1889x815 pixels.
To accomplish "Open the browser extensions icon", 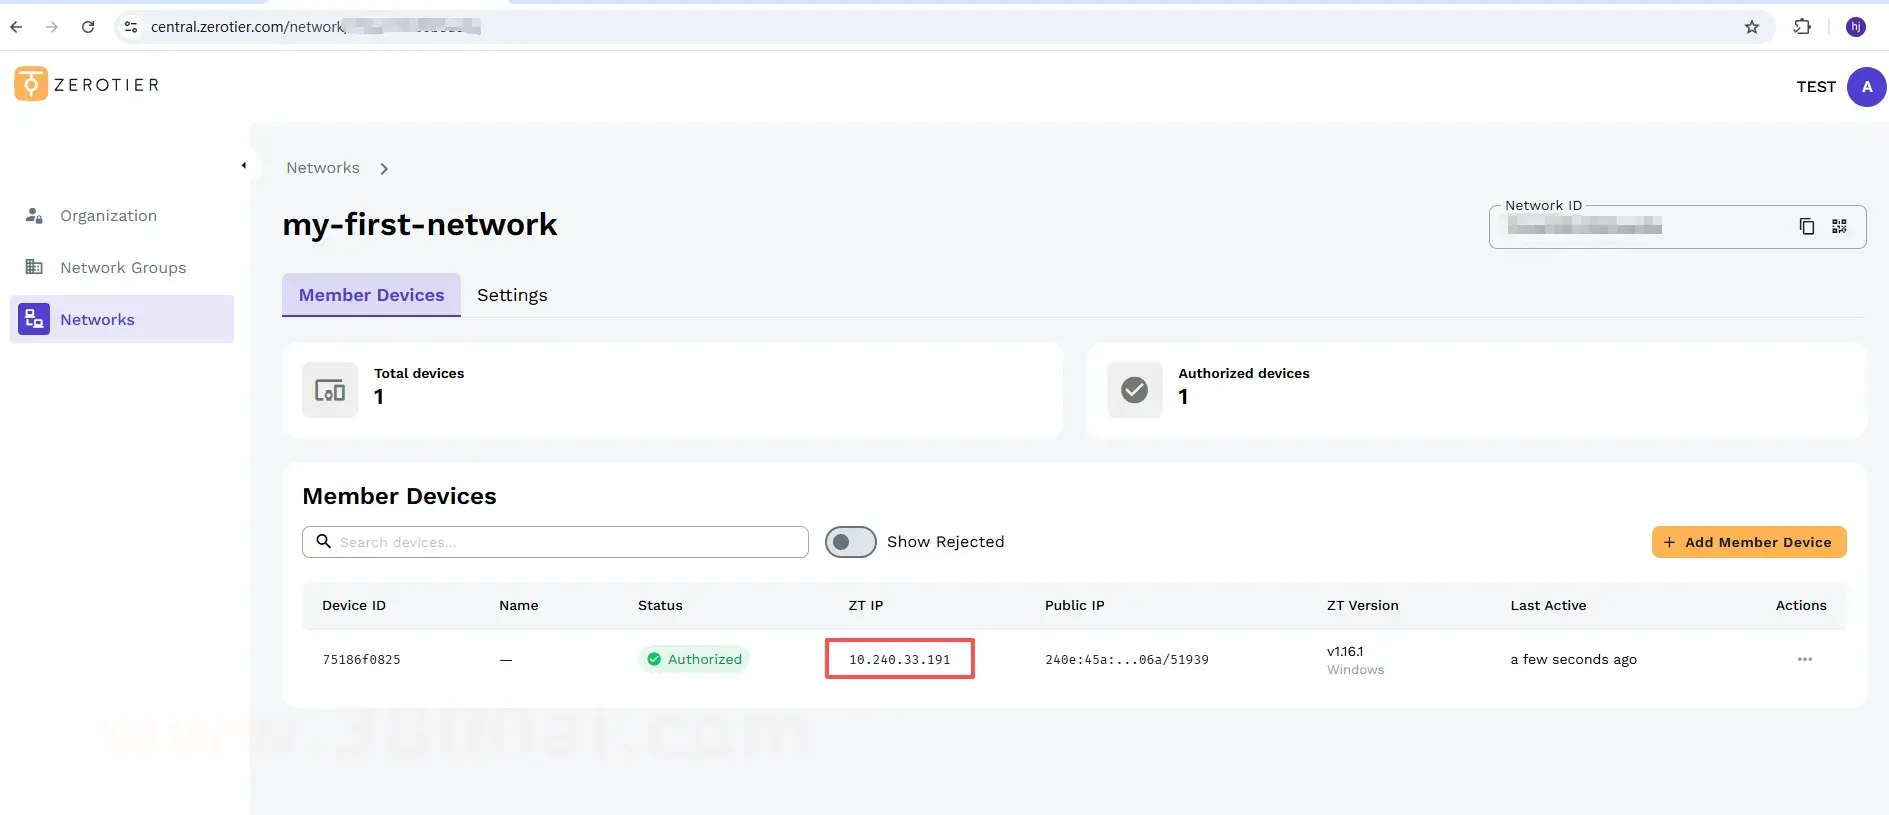I will pos(1802,27).
